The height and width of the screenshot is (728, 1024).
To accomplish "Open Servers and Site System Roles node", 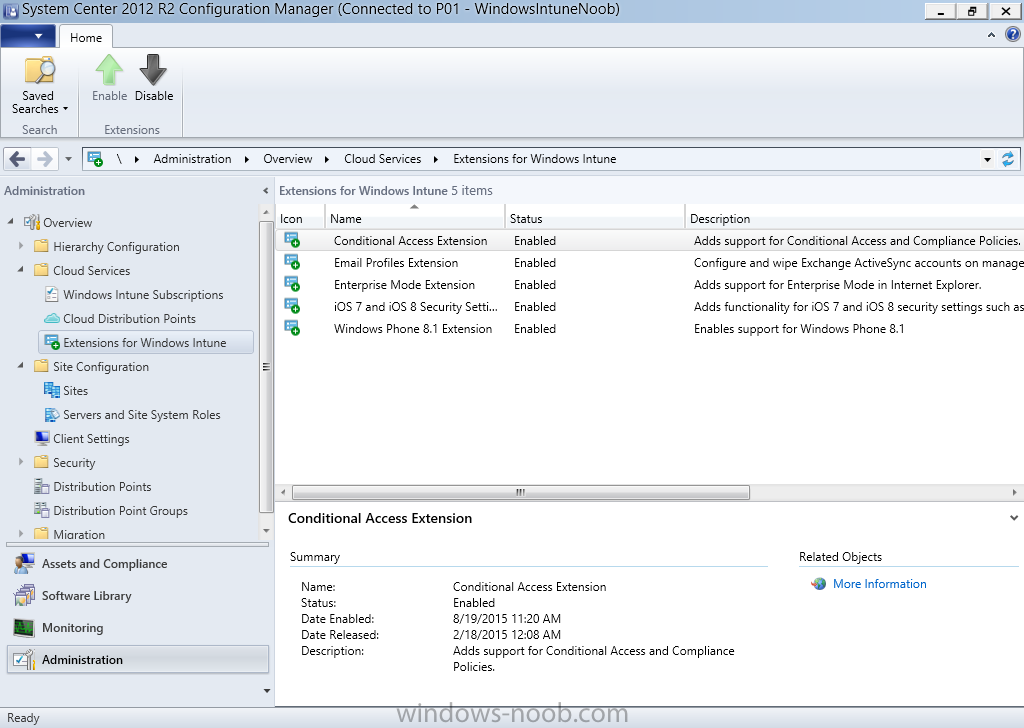I will click(142, 415).
